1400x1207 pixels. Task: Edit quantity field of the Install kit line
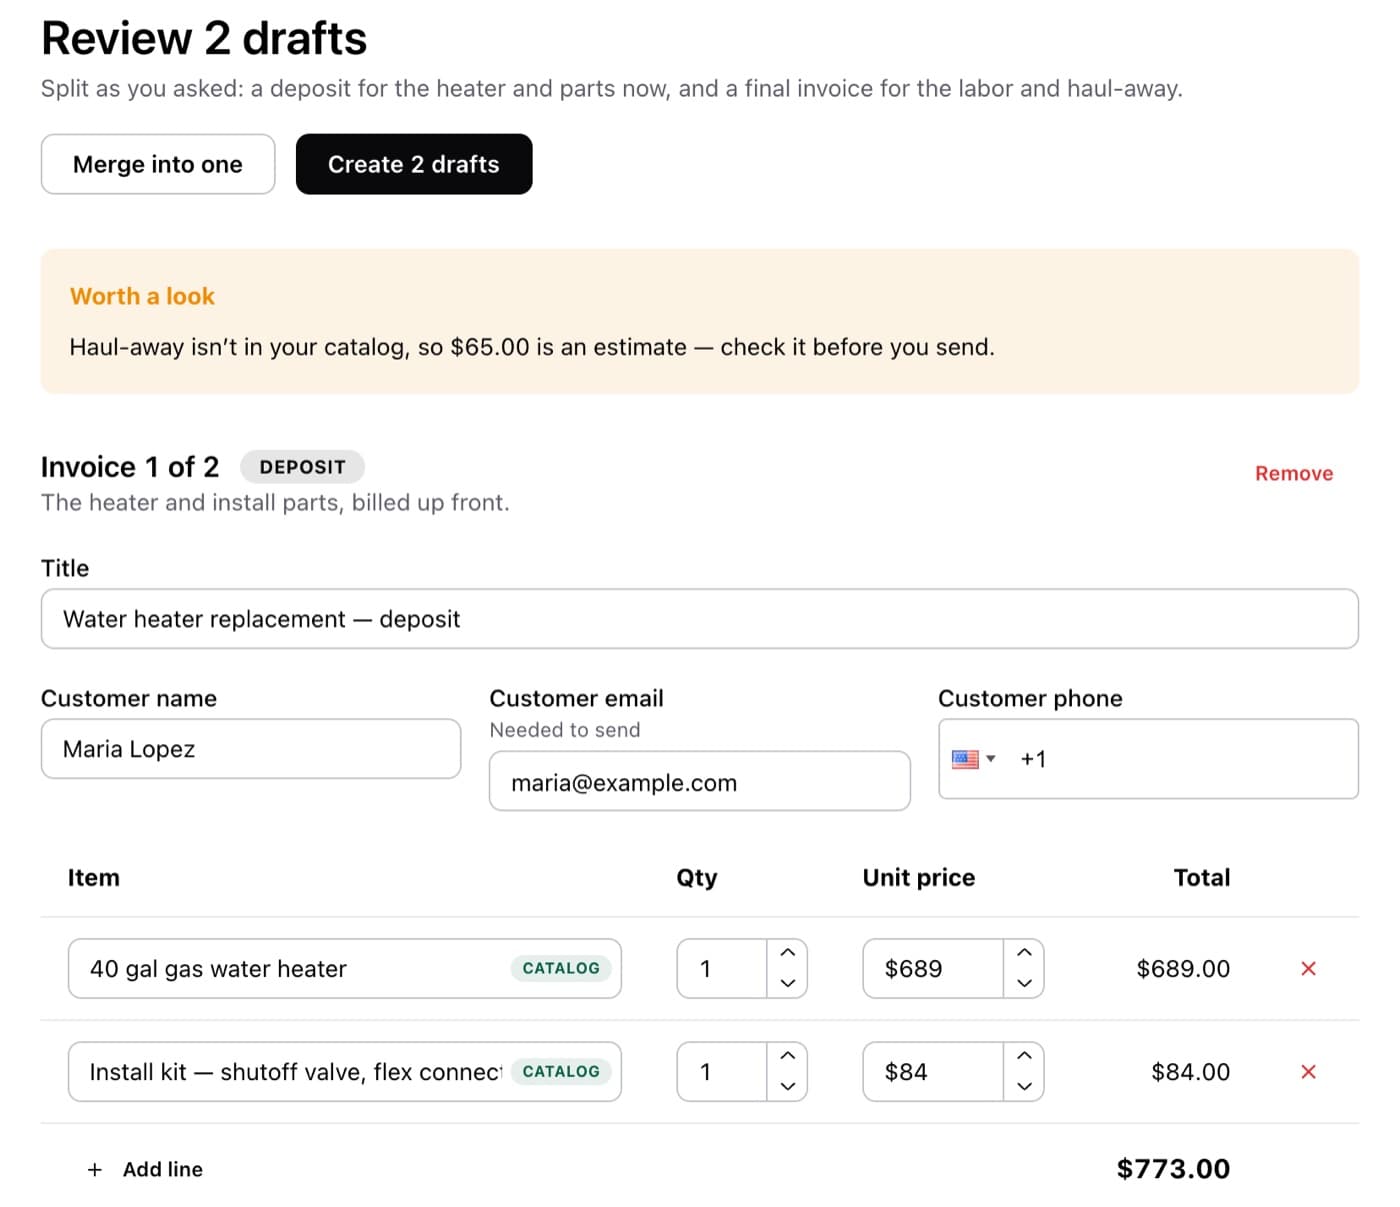coord(722,1072)
